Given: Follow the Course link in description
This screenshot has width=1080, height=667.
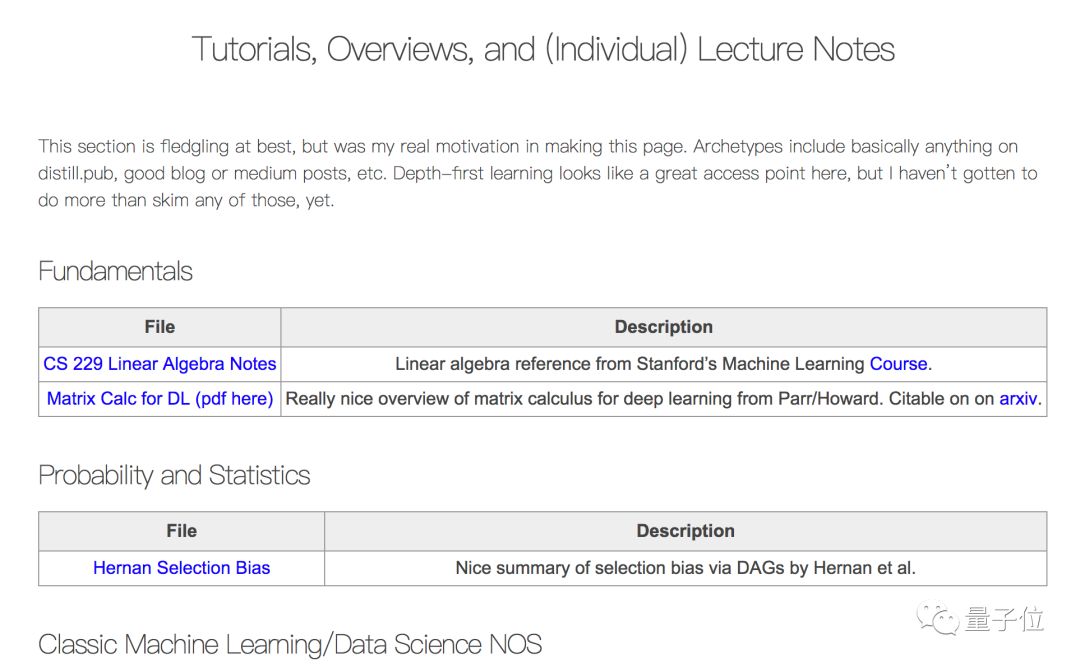Looking at the screenshot, I should pos(898,364).
